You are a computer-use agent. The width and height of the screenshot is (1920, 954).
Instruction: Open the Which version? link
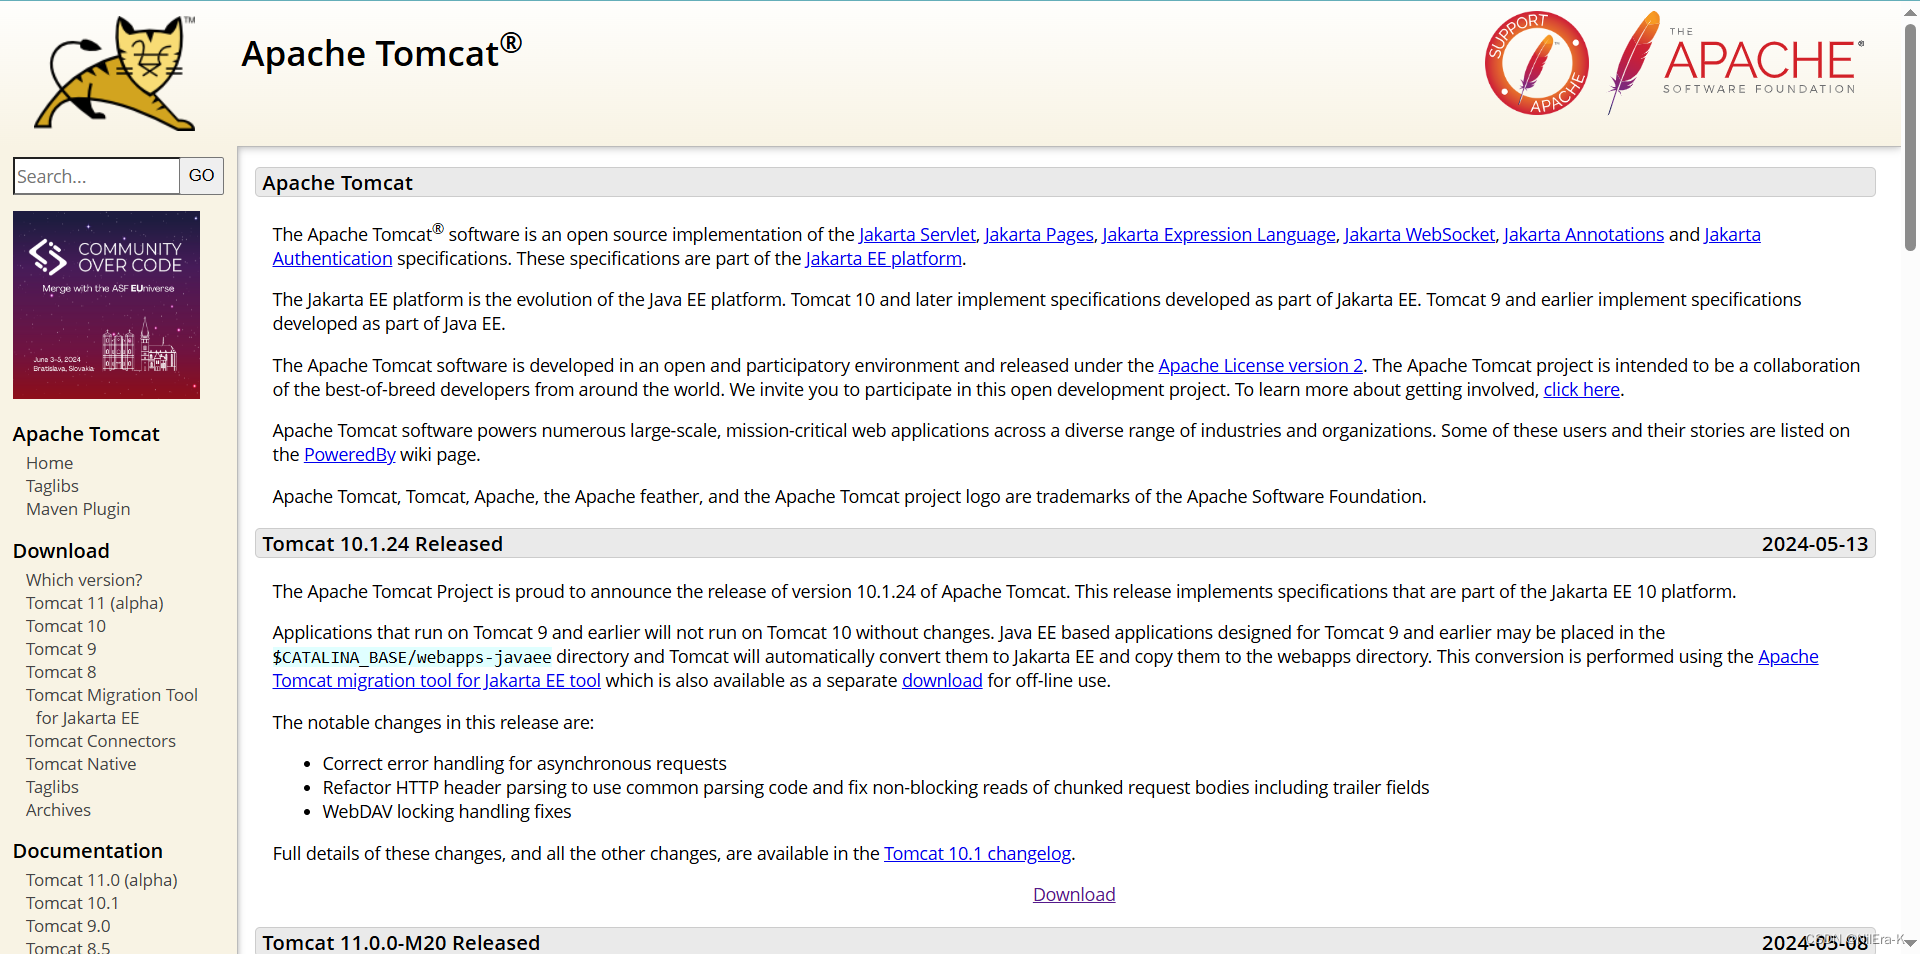coord(84,580)
